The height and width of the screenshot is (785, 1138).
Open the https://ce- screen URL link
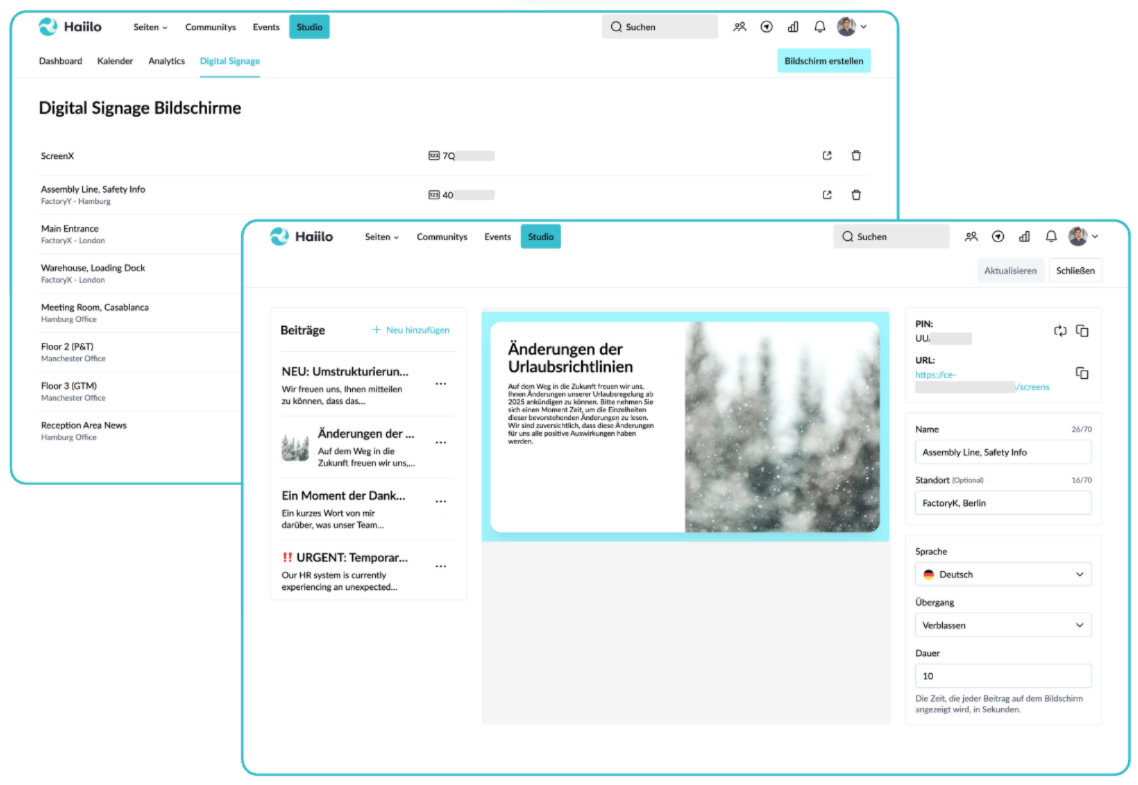pyautogui.click(x=982, y=381)
